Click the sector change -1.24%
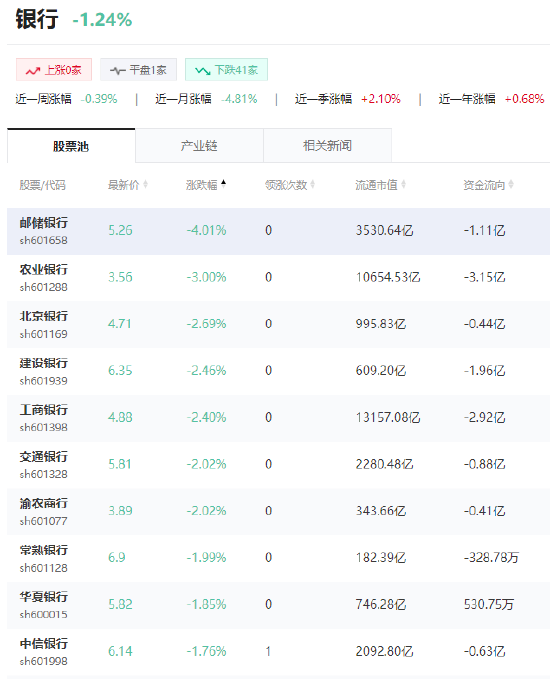Image resolution: width=550 pixels, height=679 pixels. coord(102,20)
